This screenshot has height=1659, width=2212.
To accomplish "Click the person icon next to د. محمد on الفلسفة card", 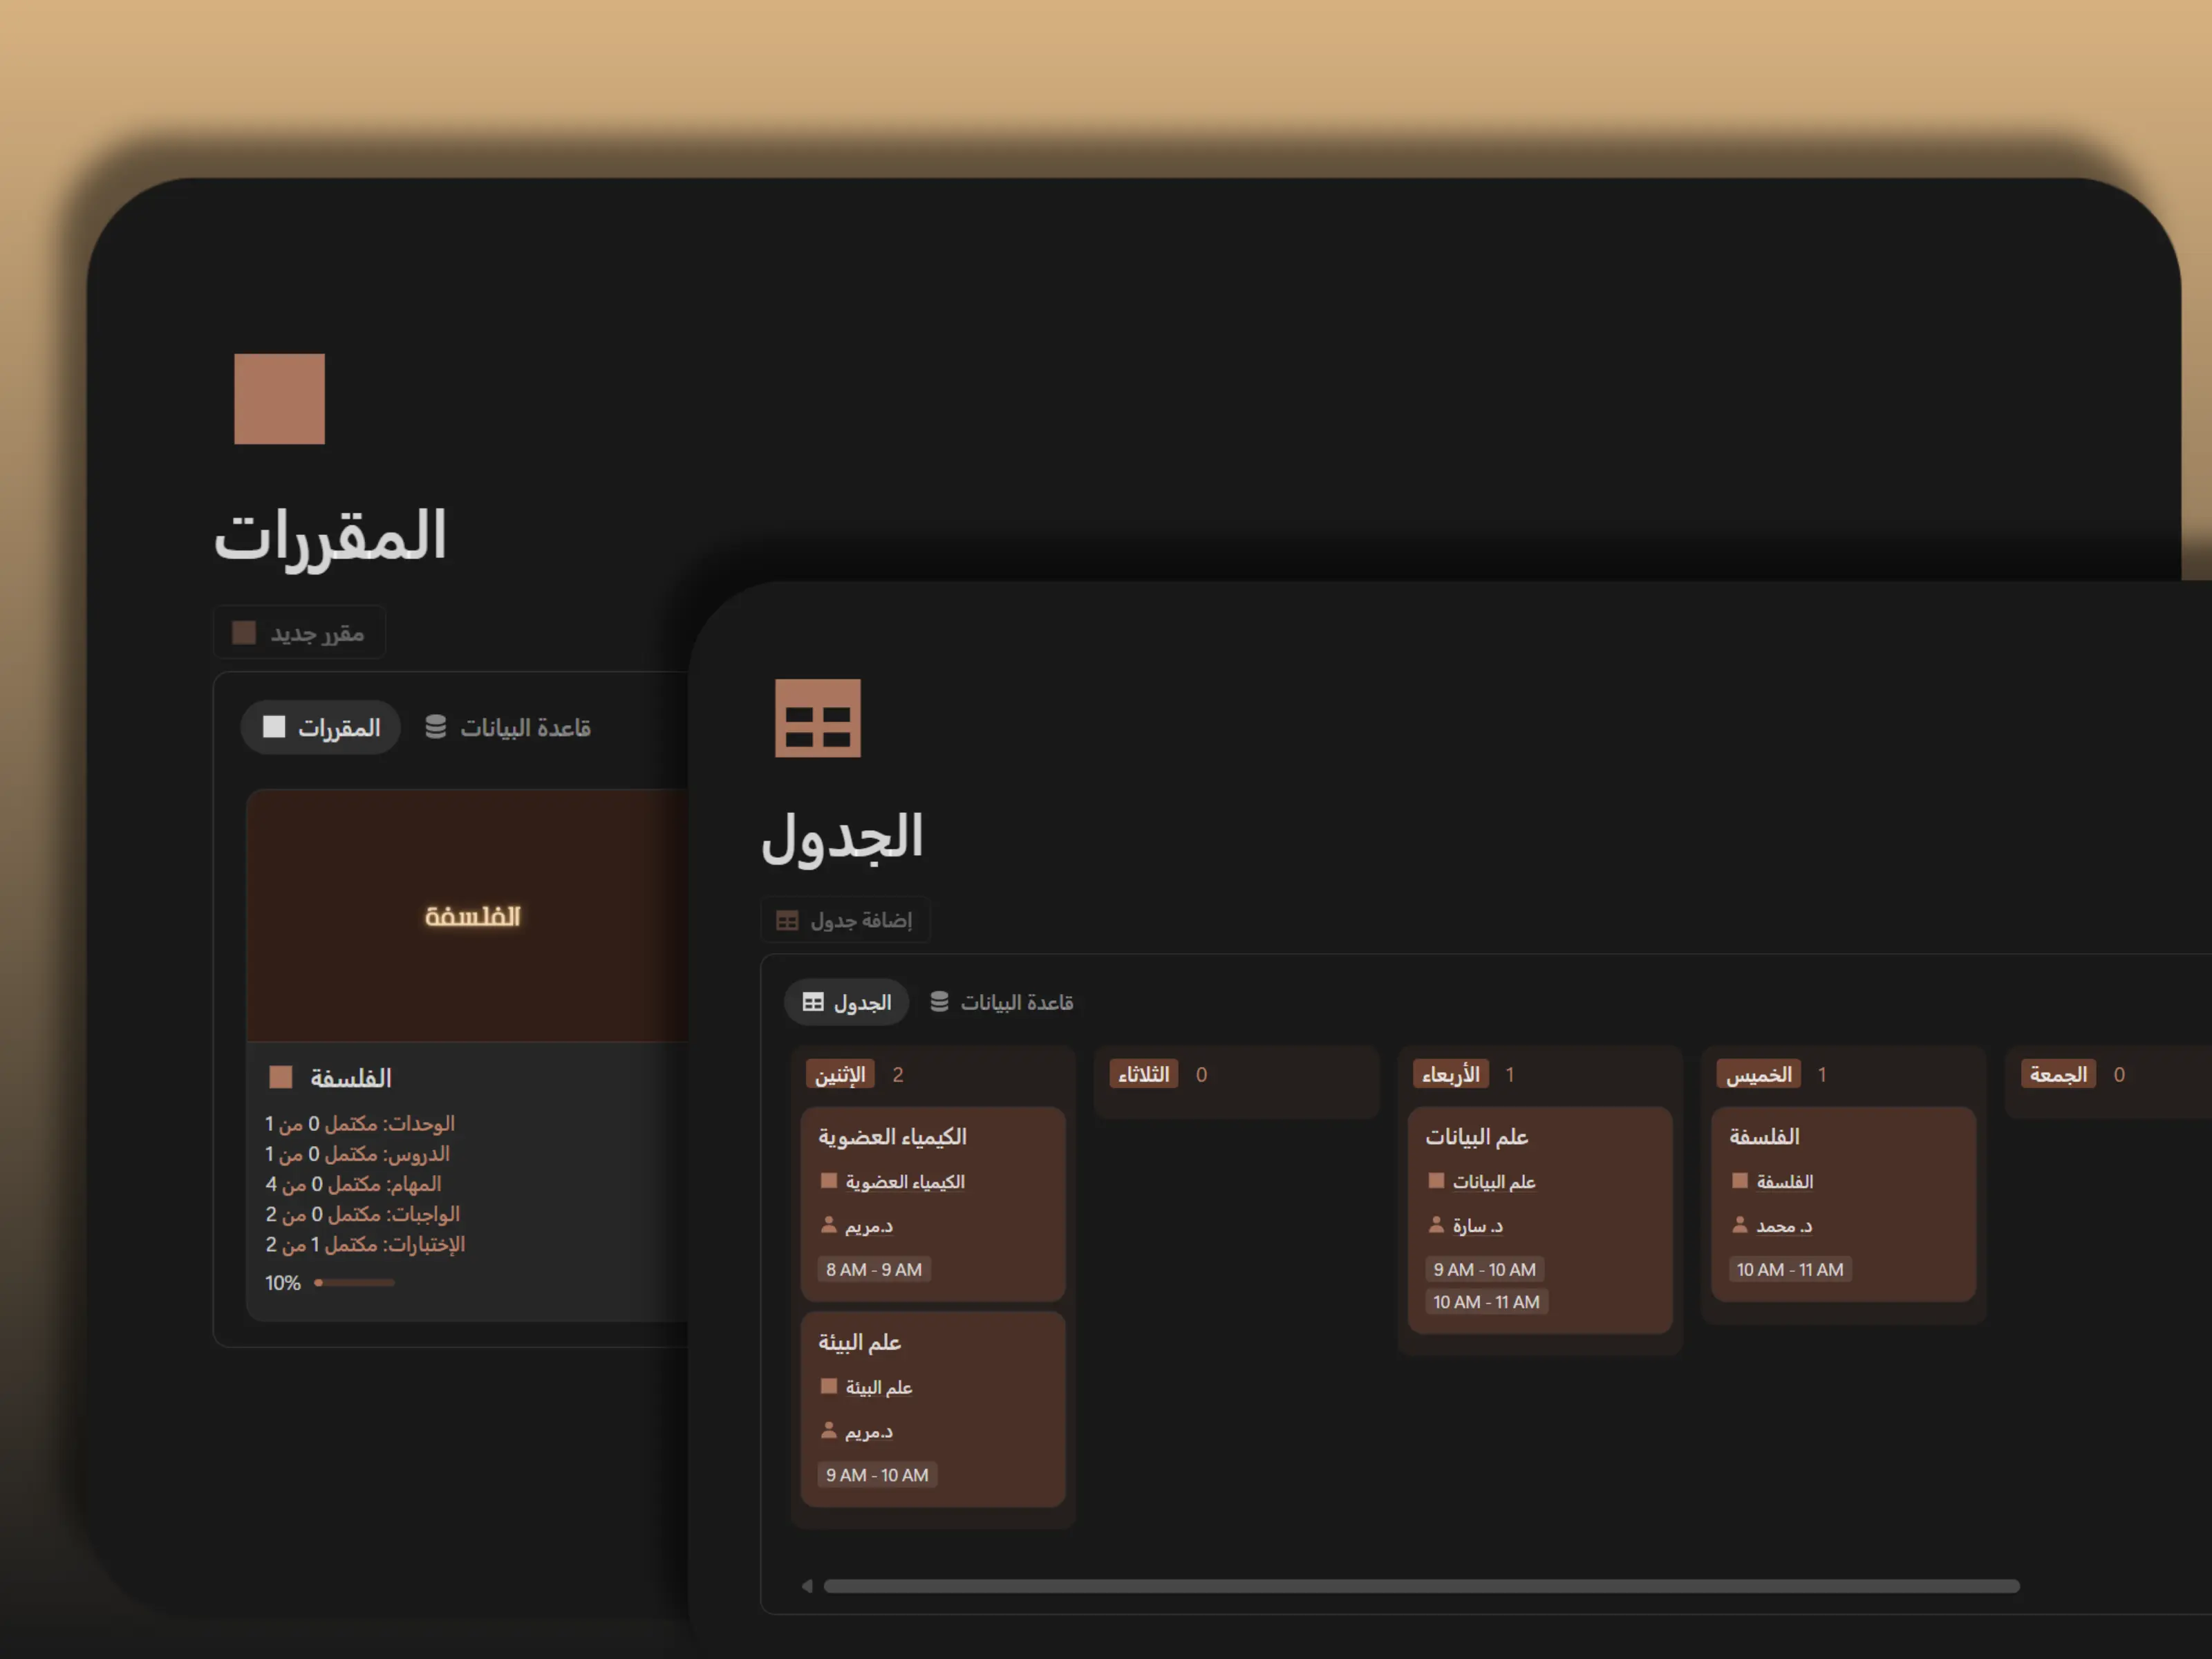I will [1741, 1225].
